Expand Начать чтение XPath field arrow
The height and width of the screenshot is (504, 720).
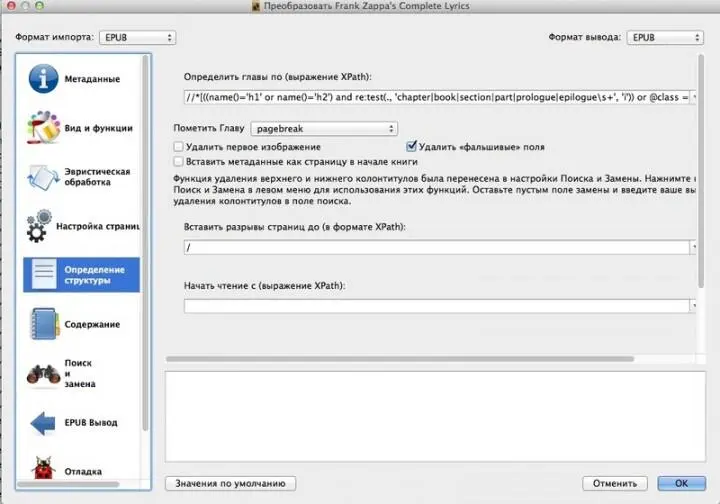pyautogui.click(x=693, y=306)
